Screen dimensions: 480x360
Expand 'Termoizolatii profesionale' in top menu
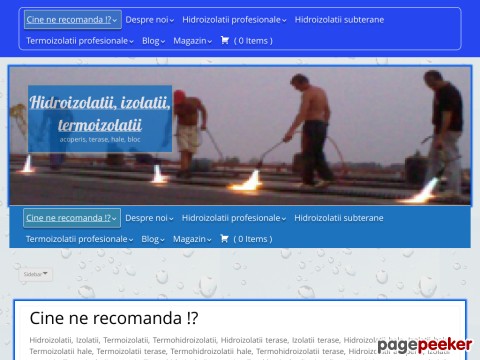[x=80, y=41]
